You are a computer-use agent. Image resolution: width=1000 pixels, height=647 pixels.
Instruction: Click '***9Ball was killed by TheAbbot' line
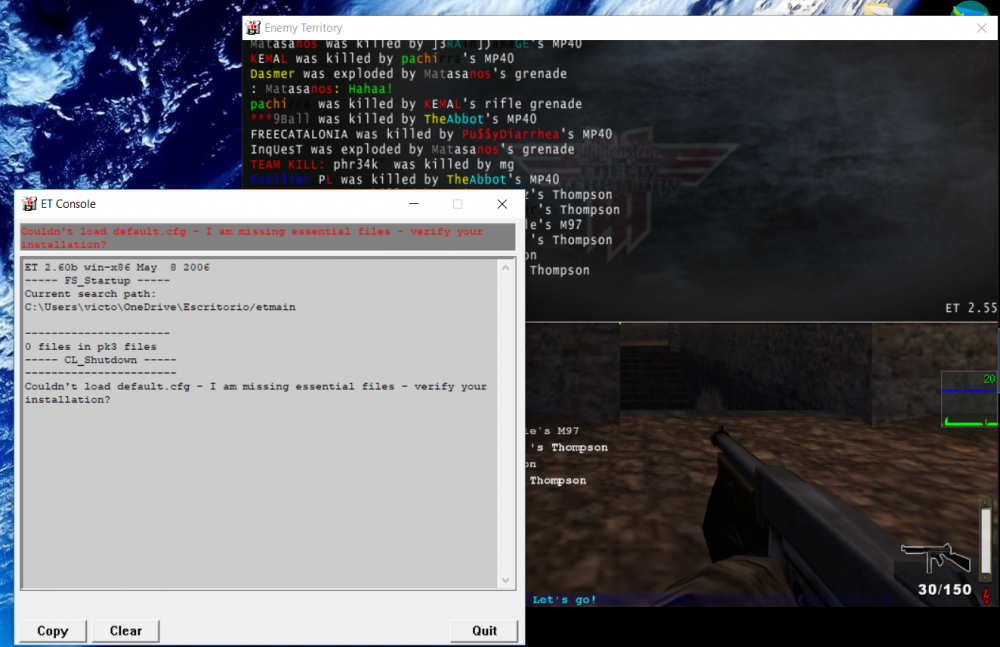(x=393, y=119)
